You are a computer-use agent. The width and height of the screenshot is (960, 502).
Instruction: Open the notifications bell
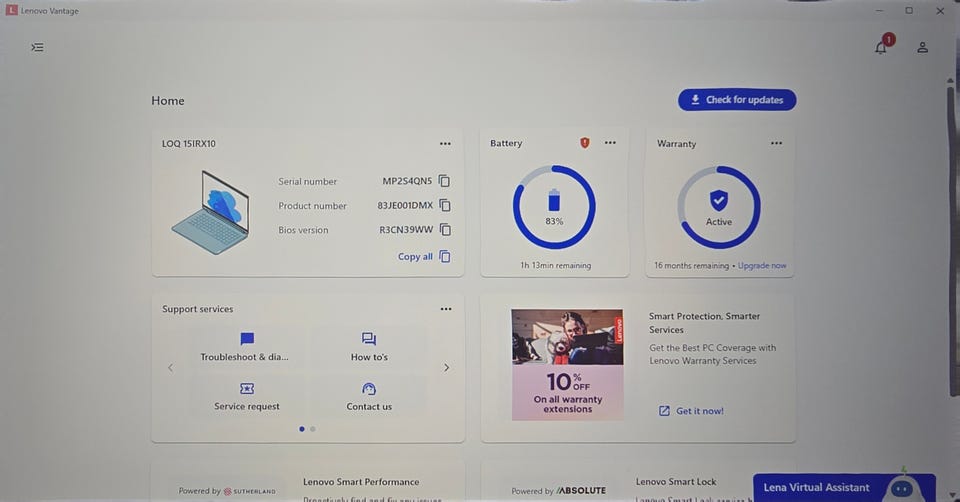click(881, 47)
